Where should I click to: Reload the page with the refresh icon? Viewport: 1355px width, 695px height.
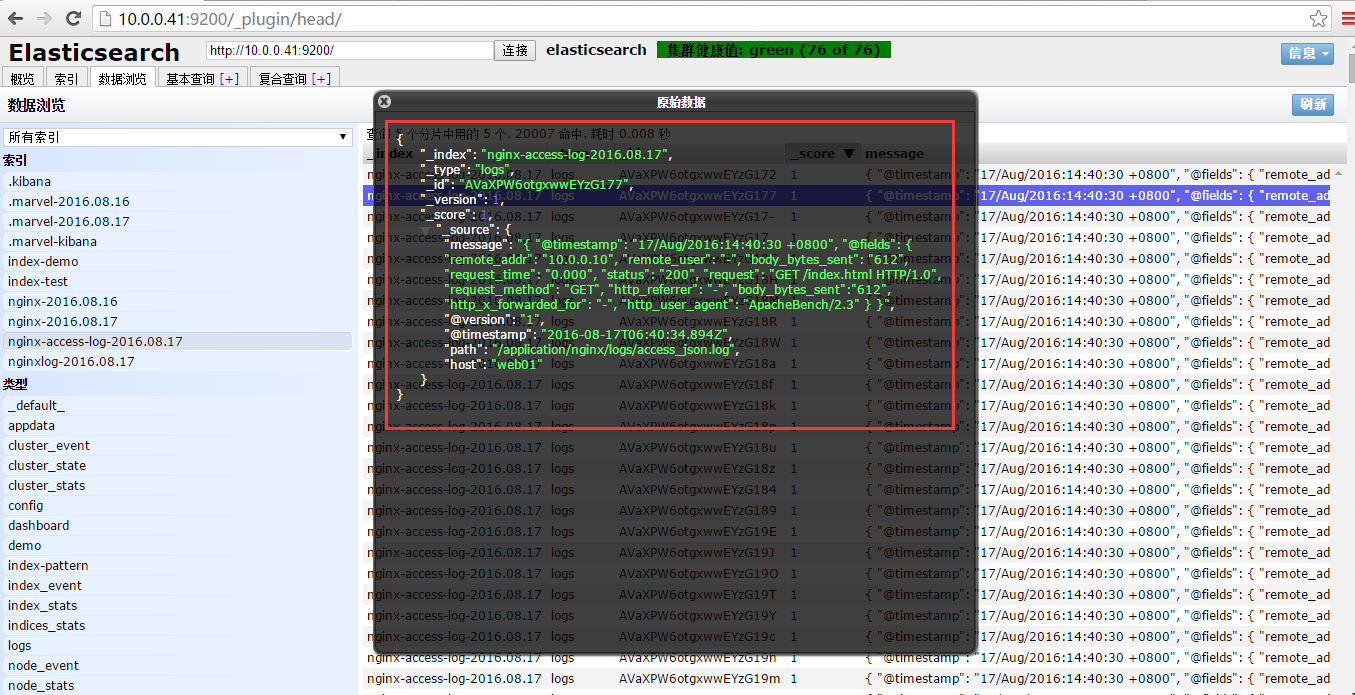[x=74, y=18]
